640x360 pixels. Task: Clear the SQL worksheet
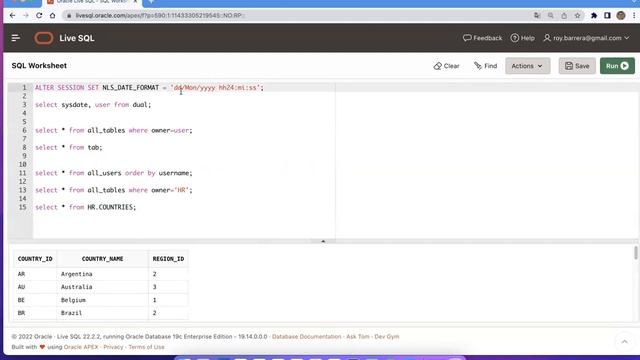tap(447, 66)
